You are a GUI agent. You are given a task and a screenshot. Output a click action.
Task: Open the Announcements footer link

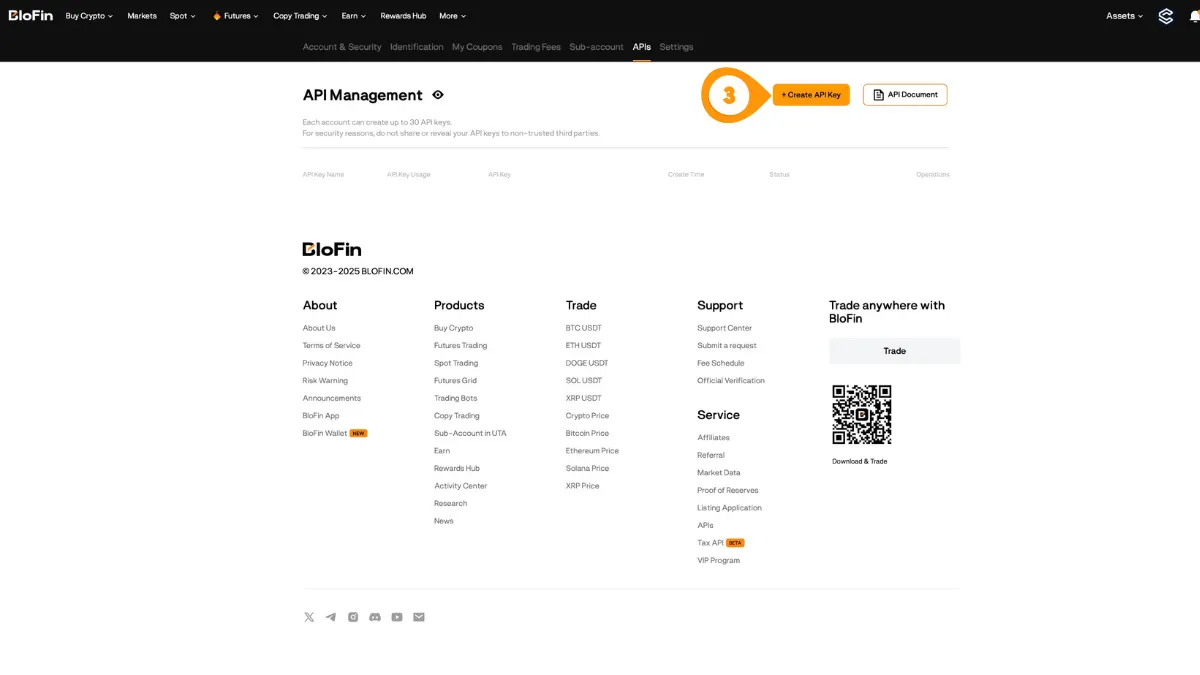(332, 398)
